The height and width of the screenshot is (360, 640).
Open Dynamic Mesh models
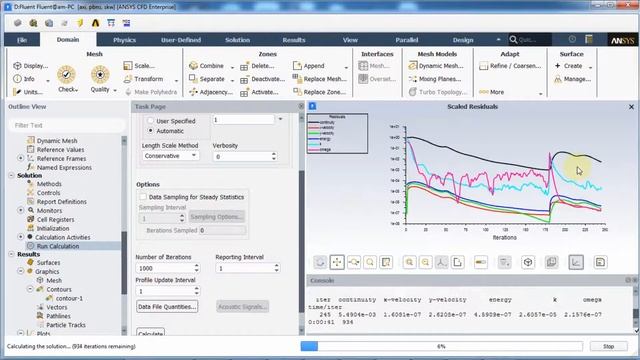tap(436, 66)
